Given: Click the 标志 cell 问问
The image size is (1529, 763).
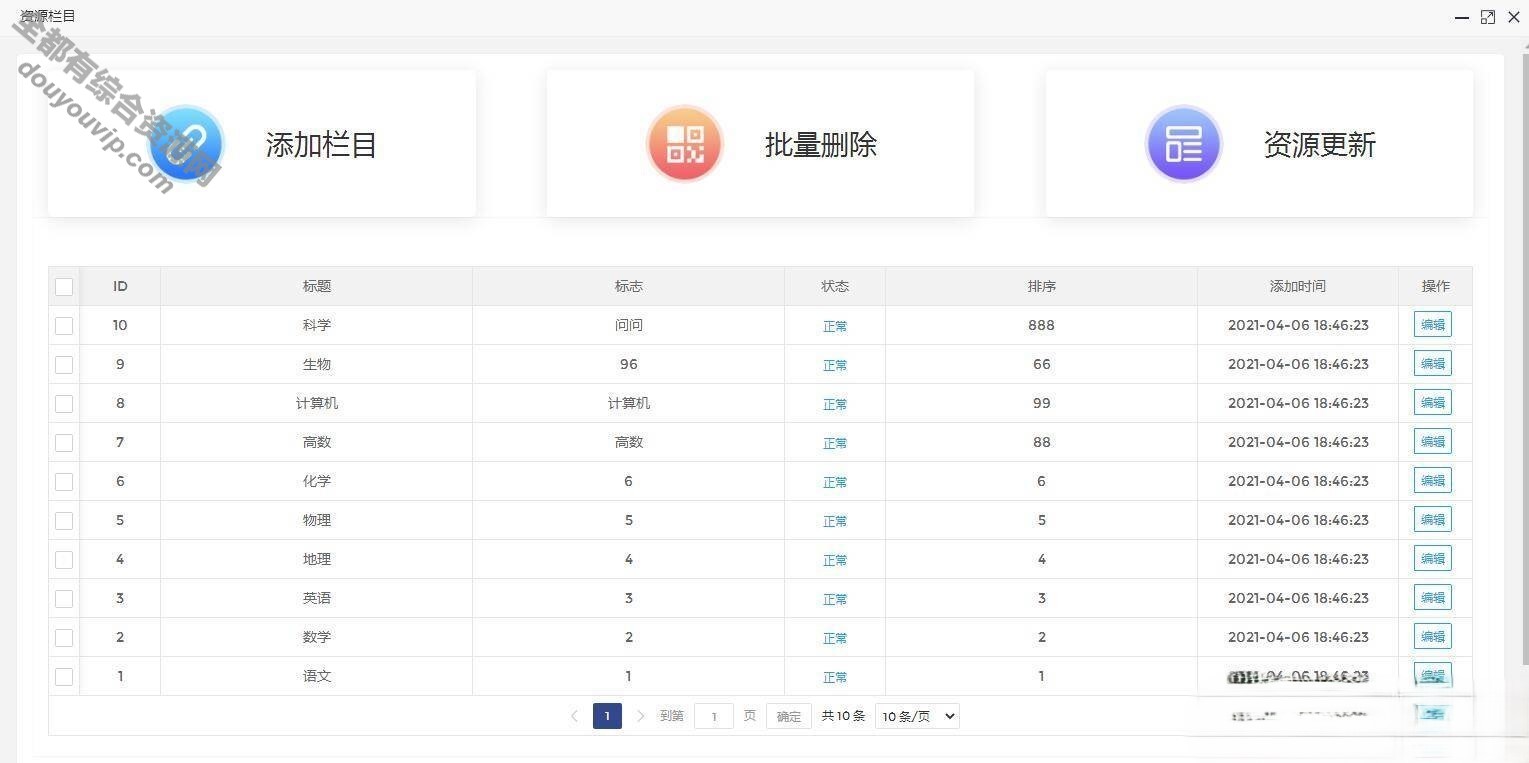Looking at the screenshot, I should tap(629, 325).
